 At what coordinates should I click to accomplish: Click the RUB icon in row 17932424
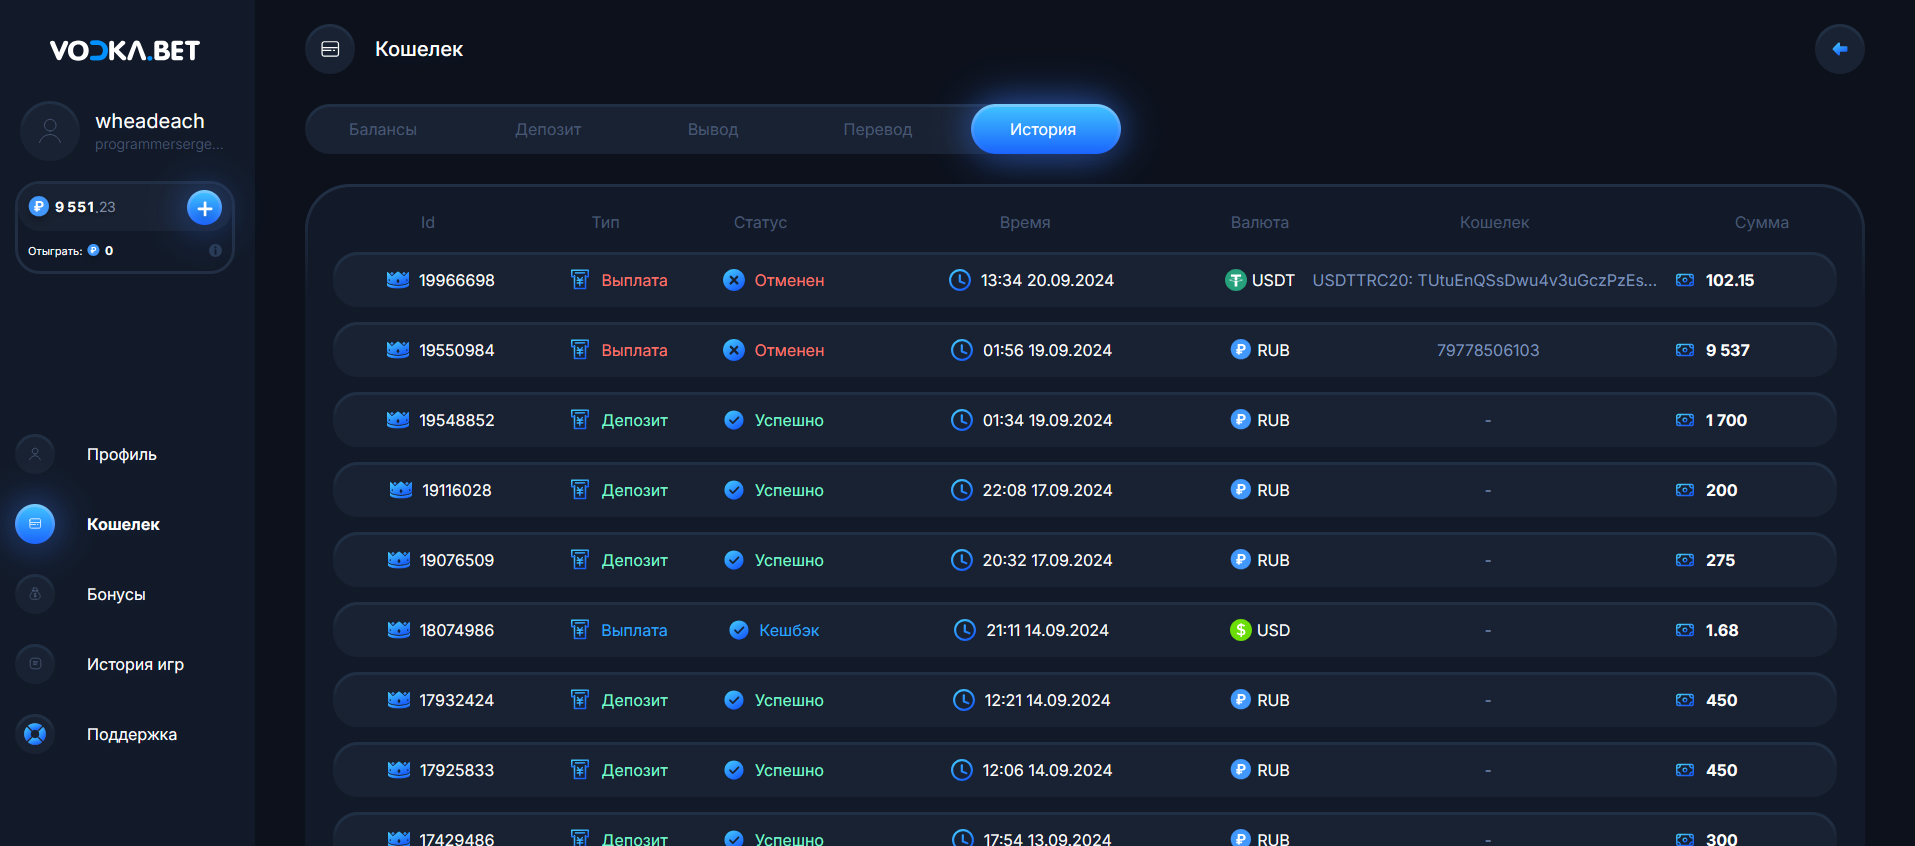coord(1241,700)
